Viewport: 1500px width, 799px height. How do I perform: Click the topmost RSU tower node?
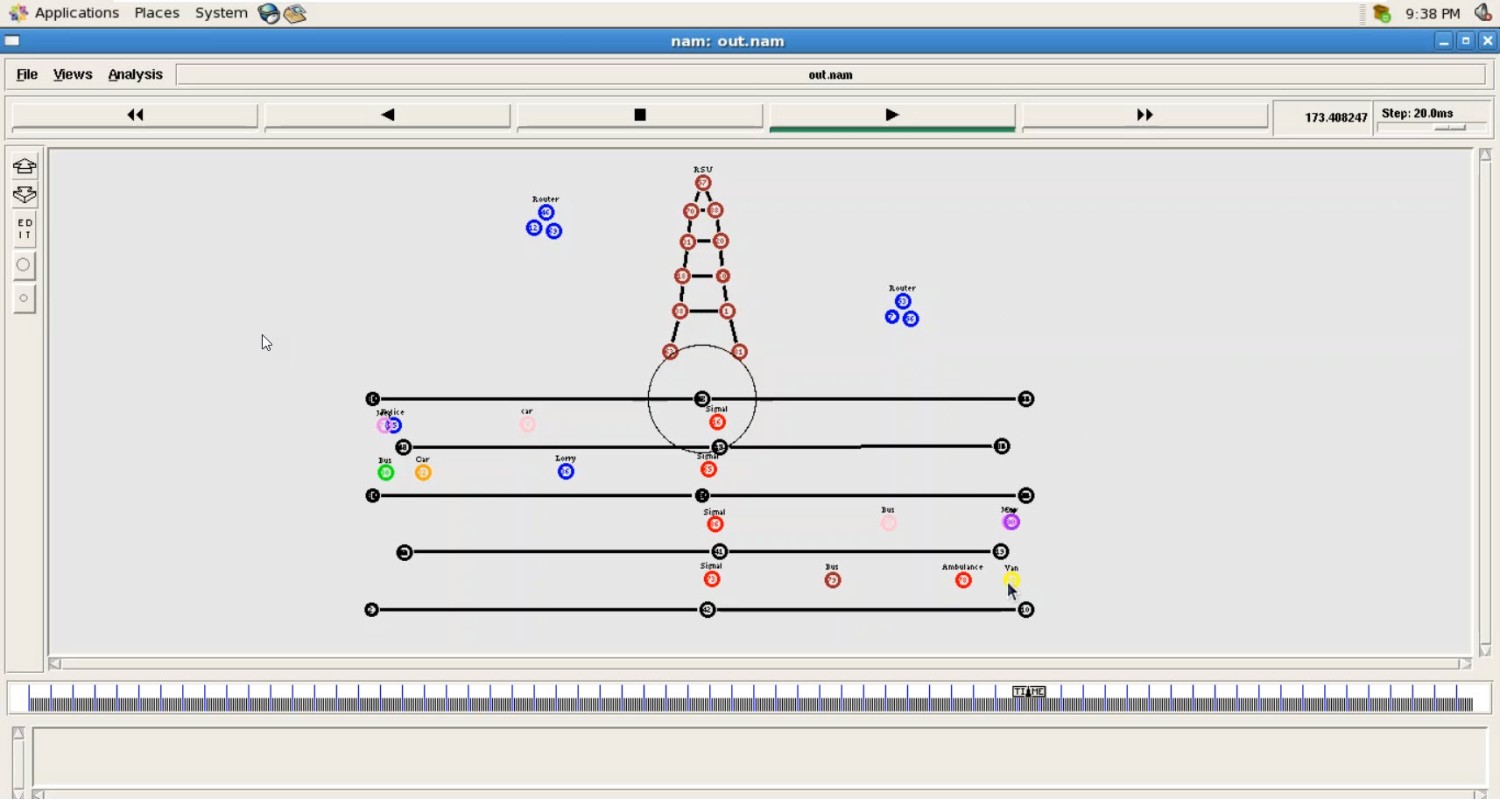point(703,183)
